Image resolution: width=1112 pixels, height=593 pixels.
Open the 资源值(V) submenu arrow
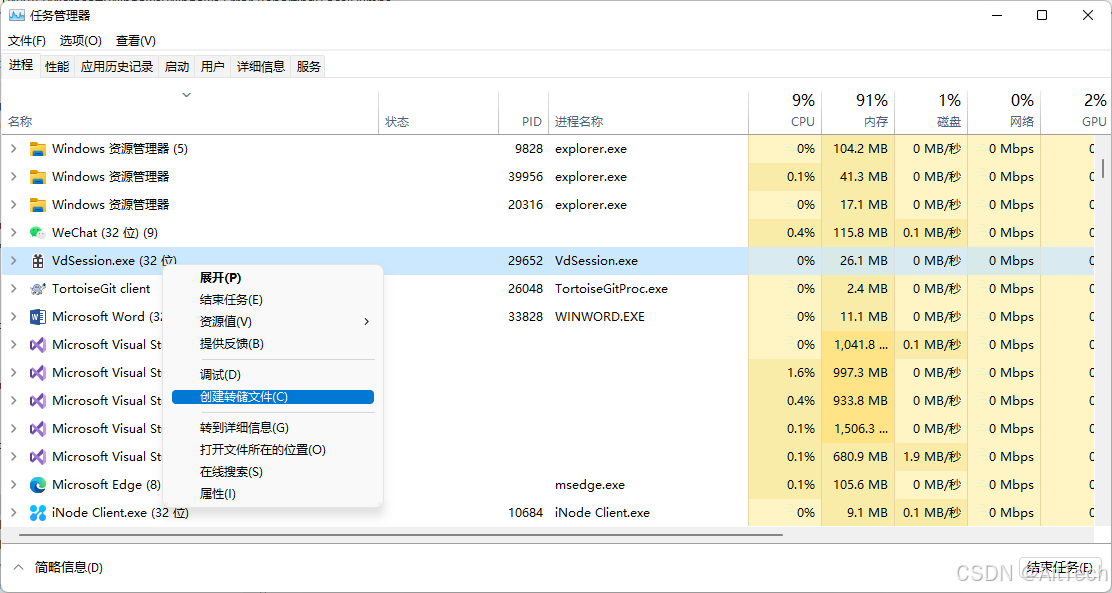[x=366, y=322]
